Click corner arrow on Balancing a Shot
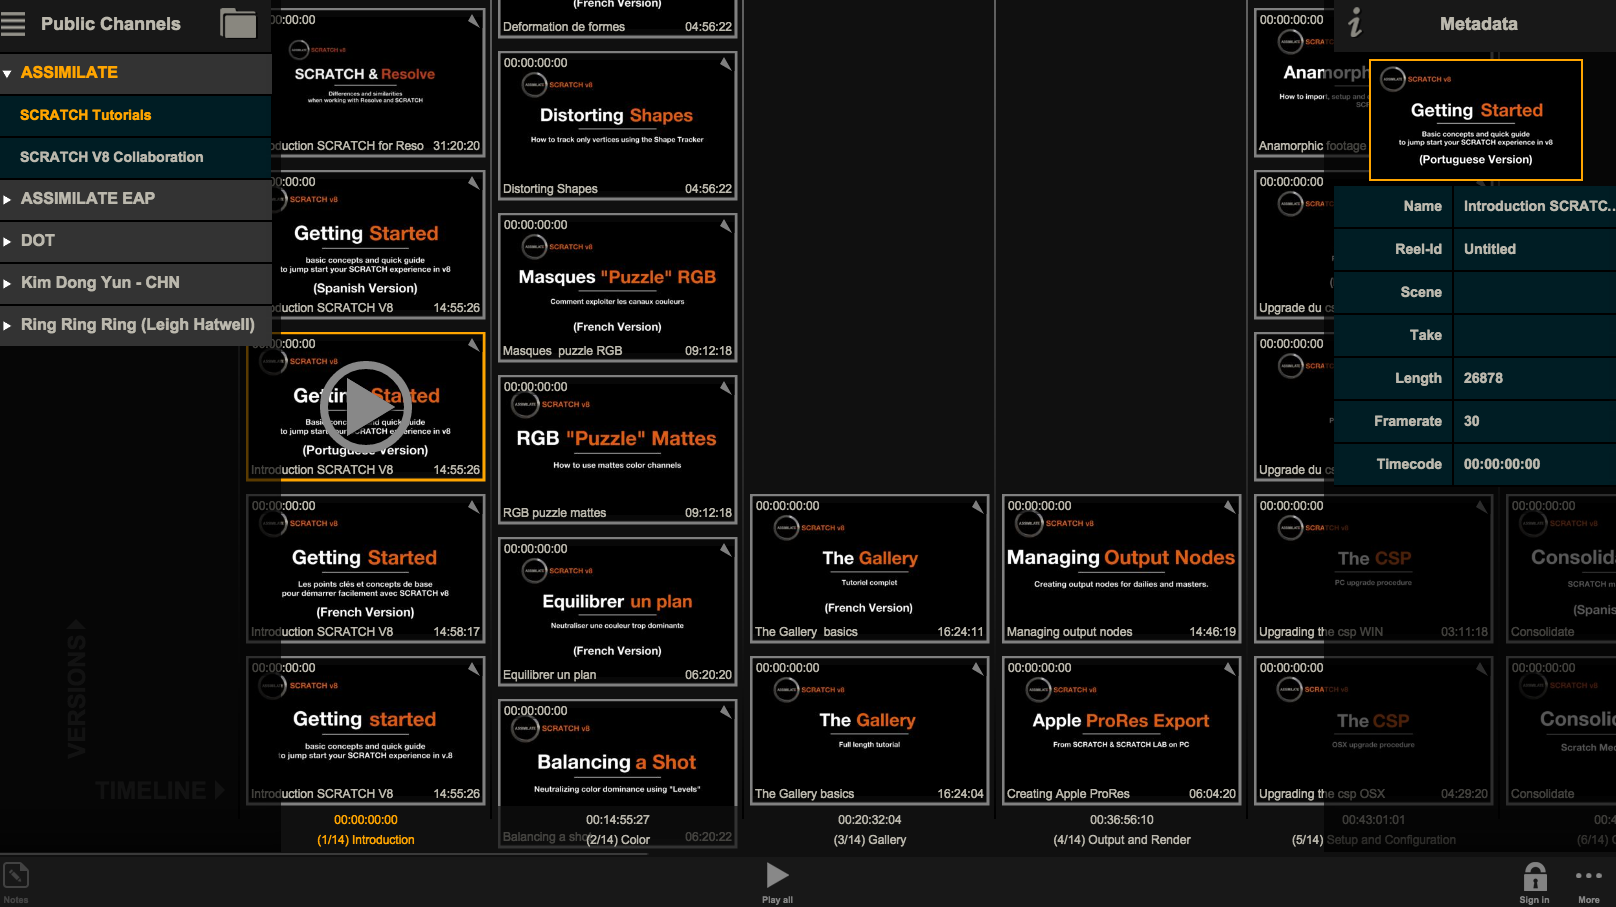 (725, 712)
